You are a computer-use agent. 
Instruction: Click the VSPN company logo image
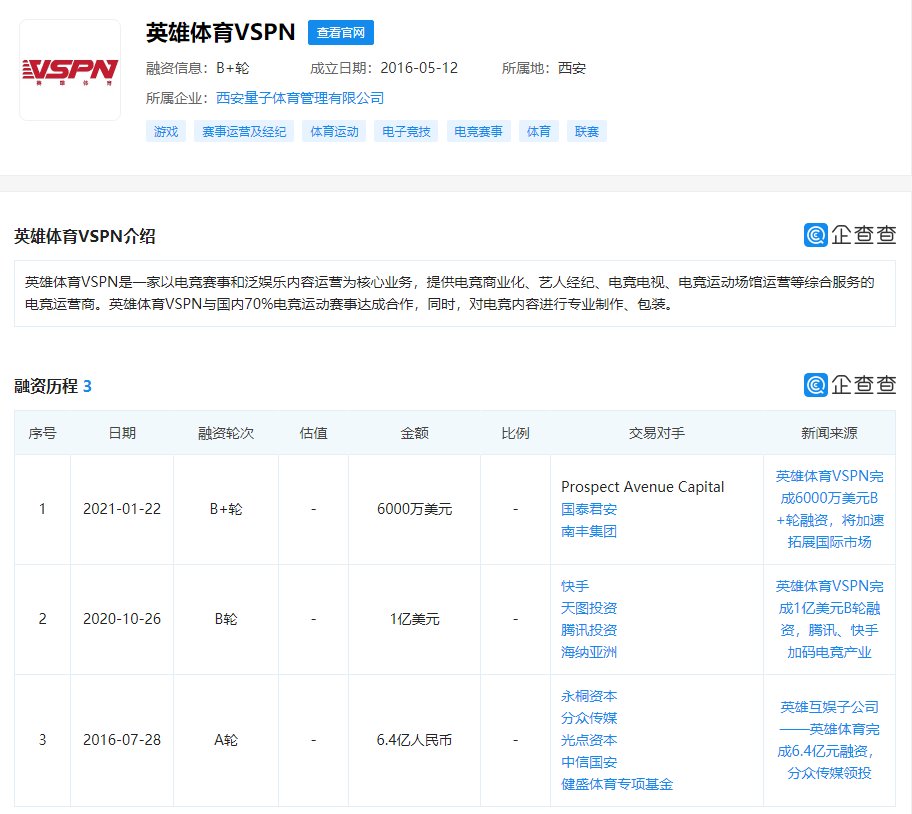point(70,70)
